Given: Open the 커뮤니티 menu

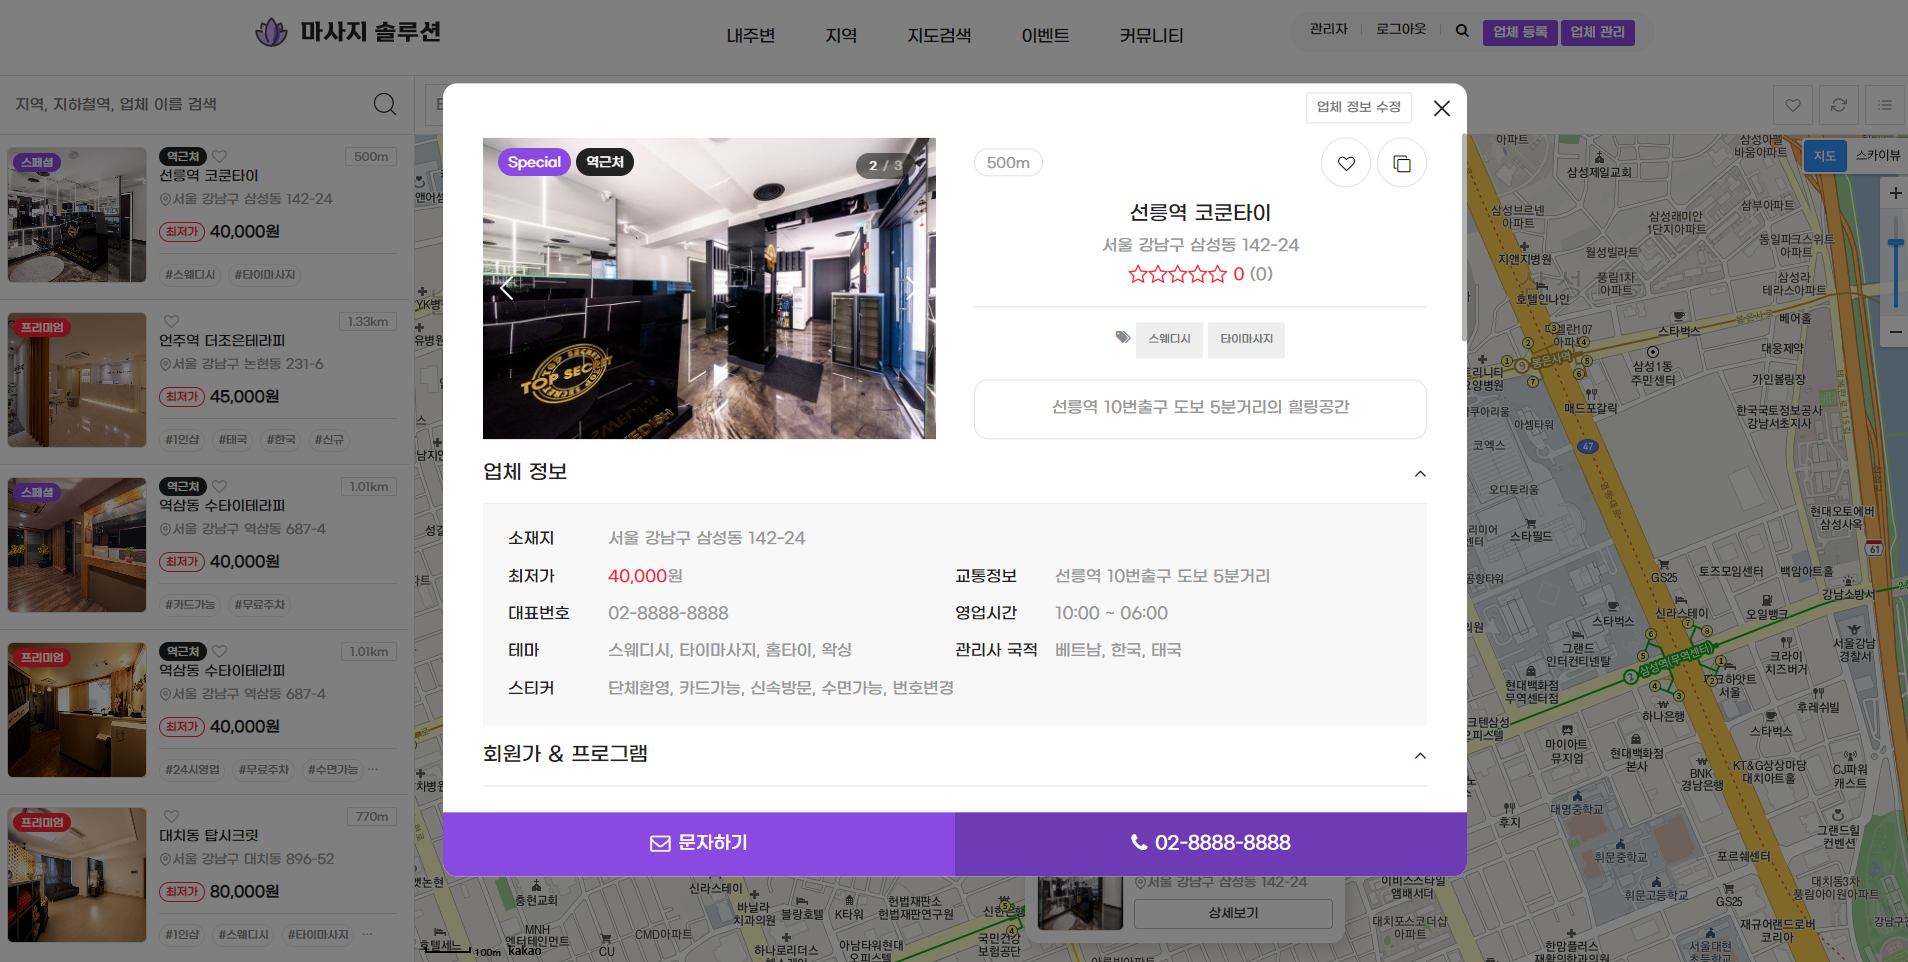Looking at the screenshot, I should pos(1151,36).
